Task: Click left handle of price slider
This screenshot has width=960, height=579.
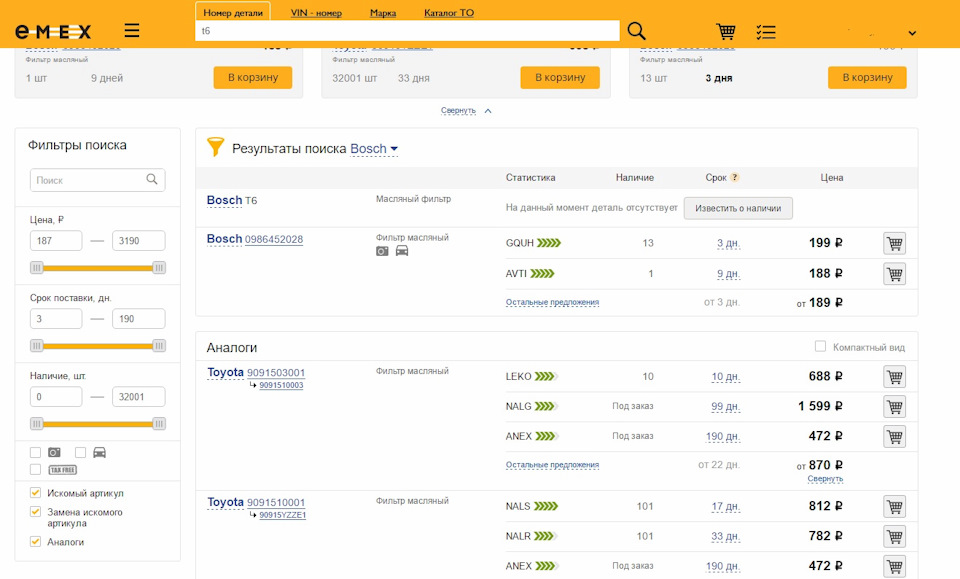Action: click(x=37, y=267)
